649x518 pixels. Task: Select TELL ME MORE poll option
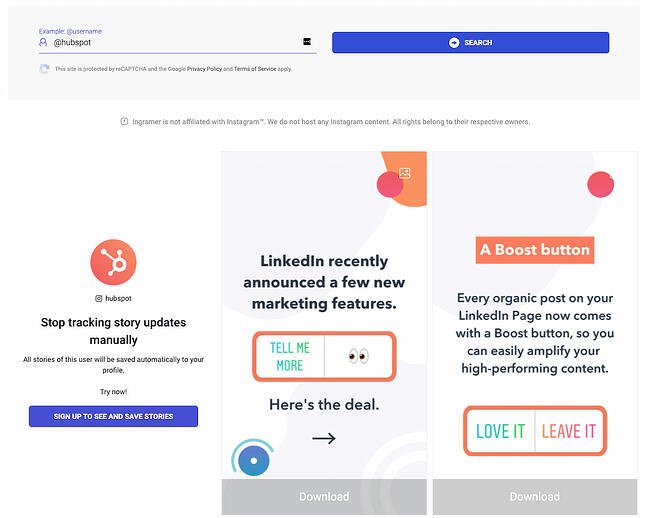[290, 356]
